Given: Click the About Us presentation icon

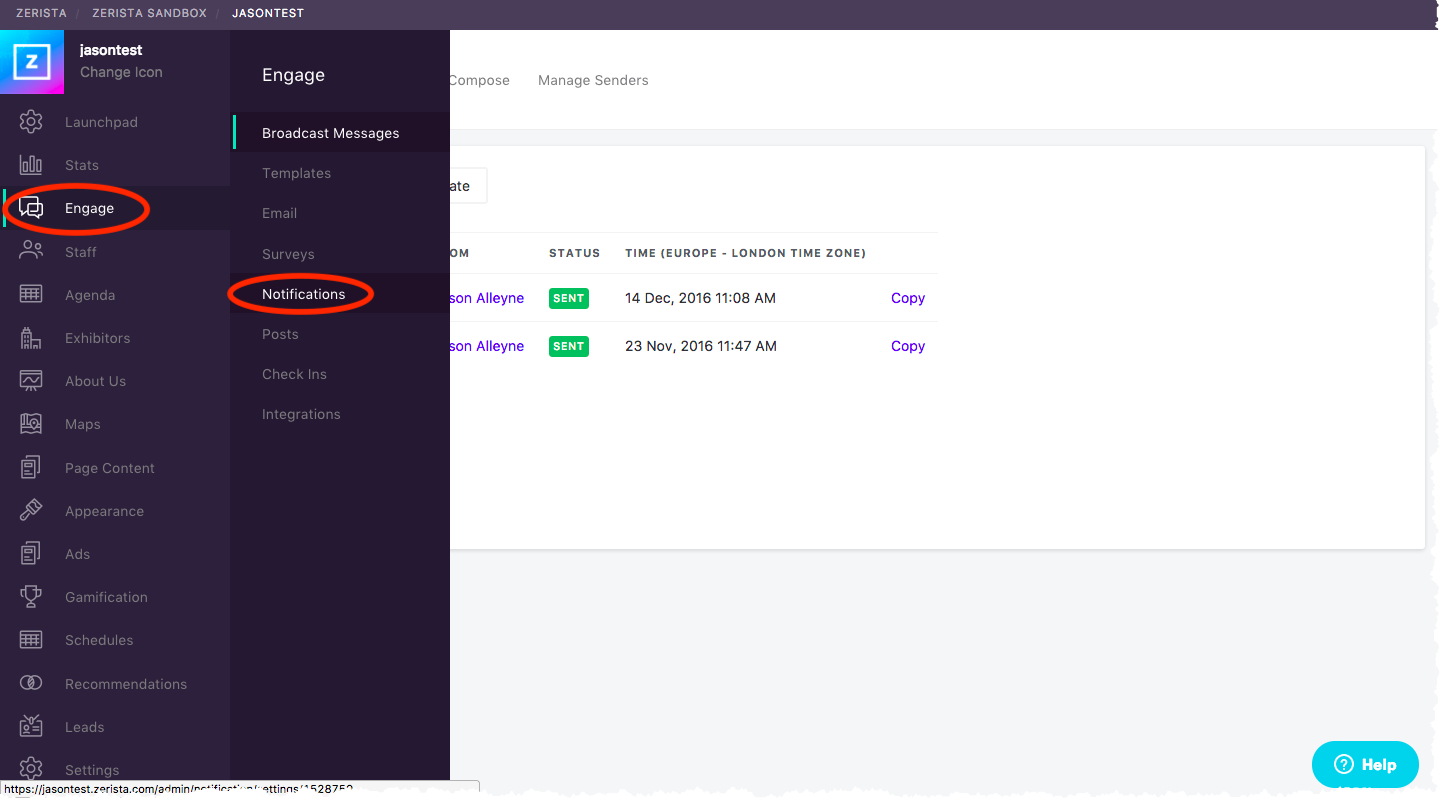Looking at the screenshot, I should point(31,381).
